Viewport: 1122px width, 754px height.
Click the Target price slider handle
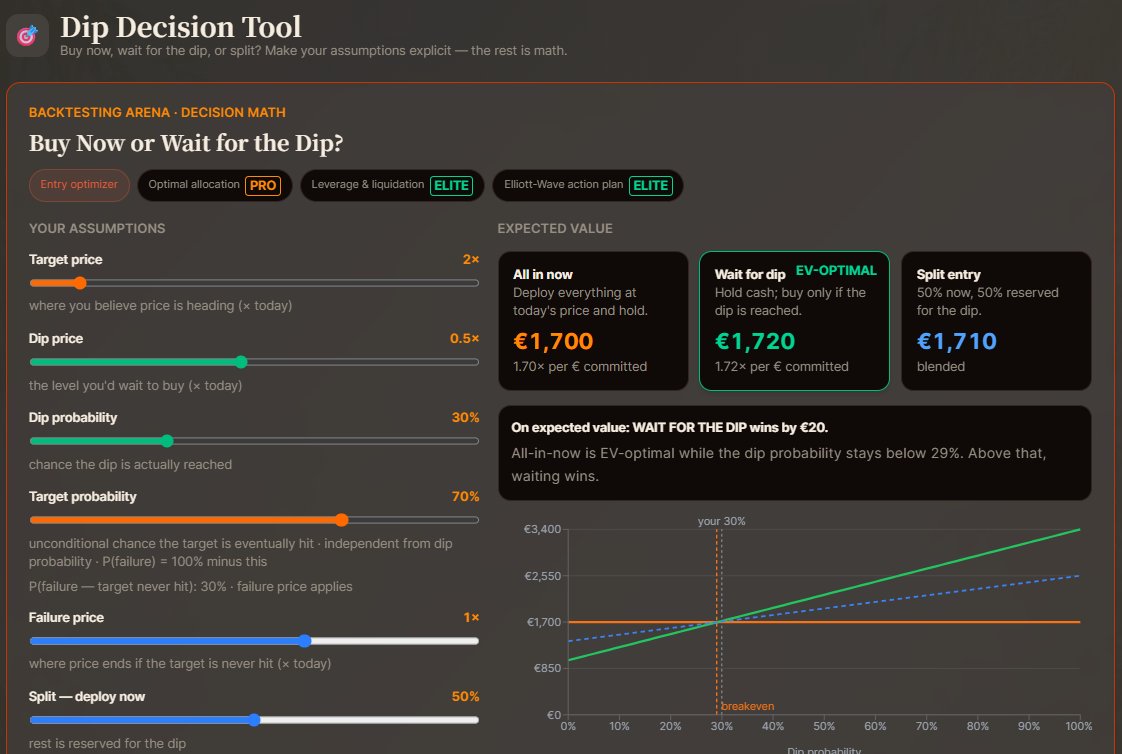coord(80,283)
